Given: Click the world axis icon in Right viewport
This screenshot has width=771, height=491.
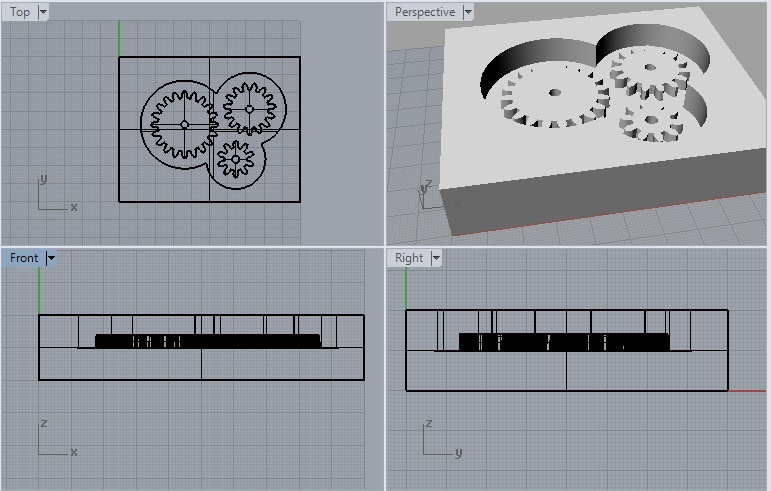Looking at the screenshot, I should (x=442, y=438).
